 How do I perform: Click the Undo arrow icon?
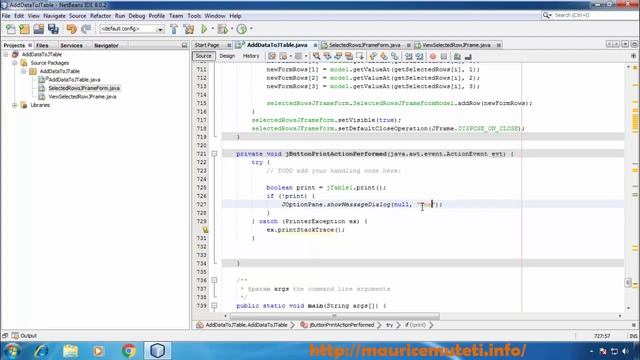click(x=71, y=29)
